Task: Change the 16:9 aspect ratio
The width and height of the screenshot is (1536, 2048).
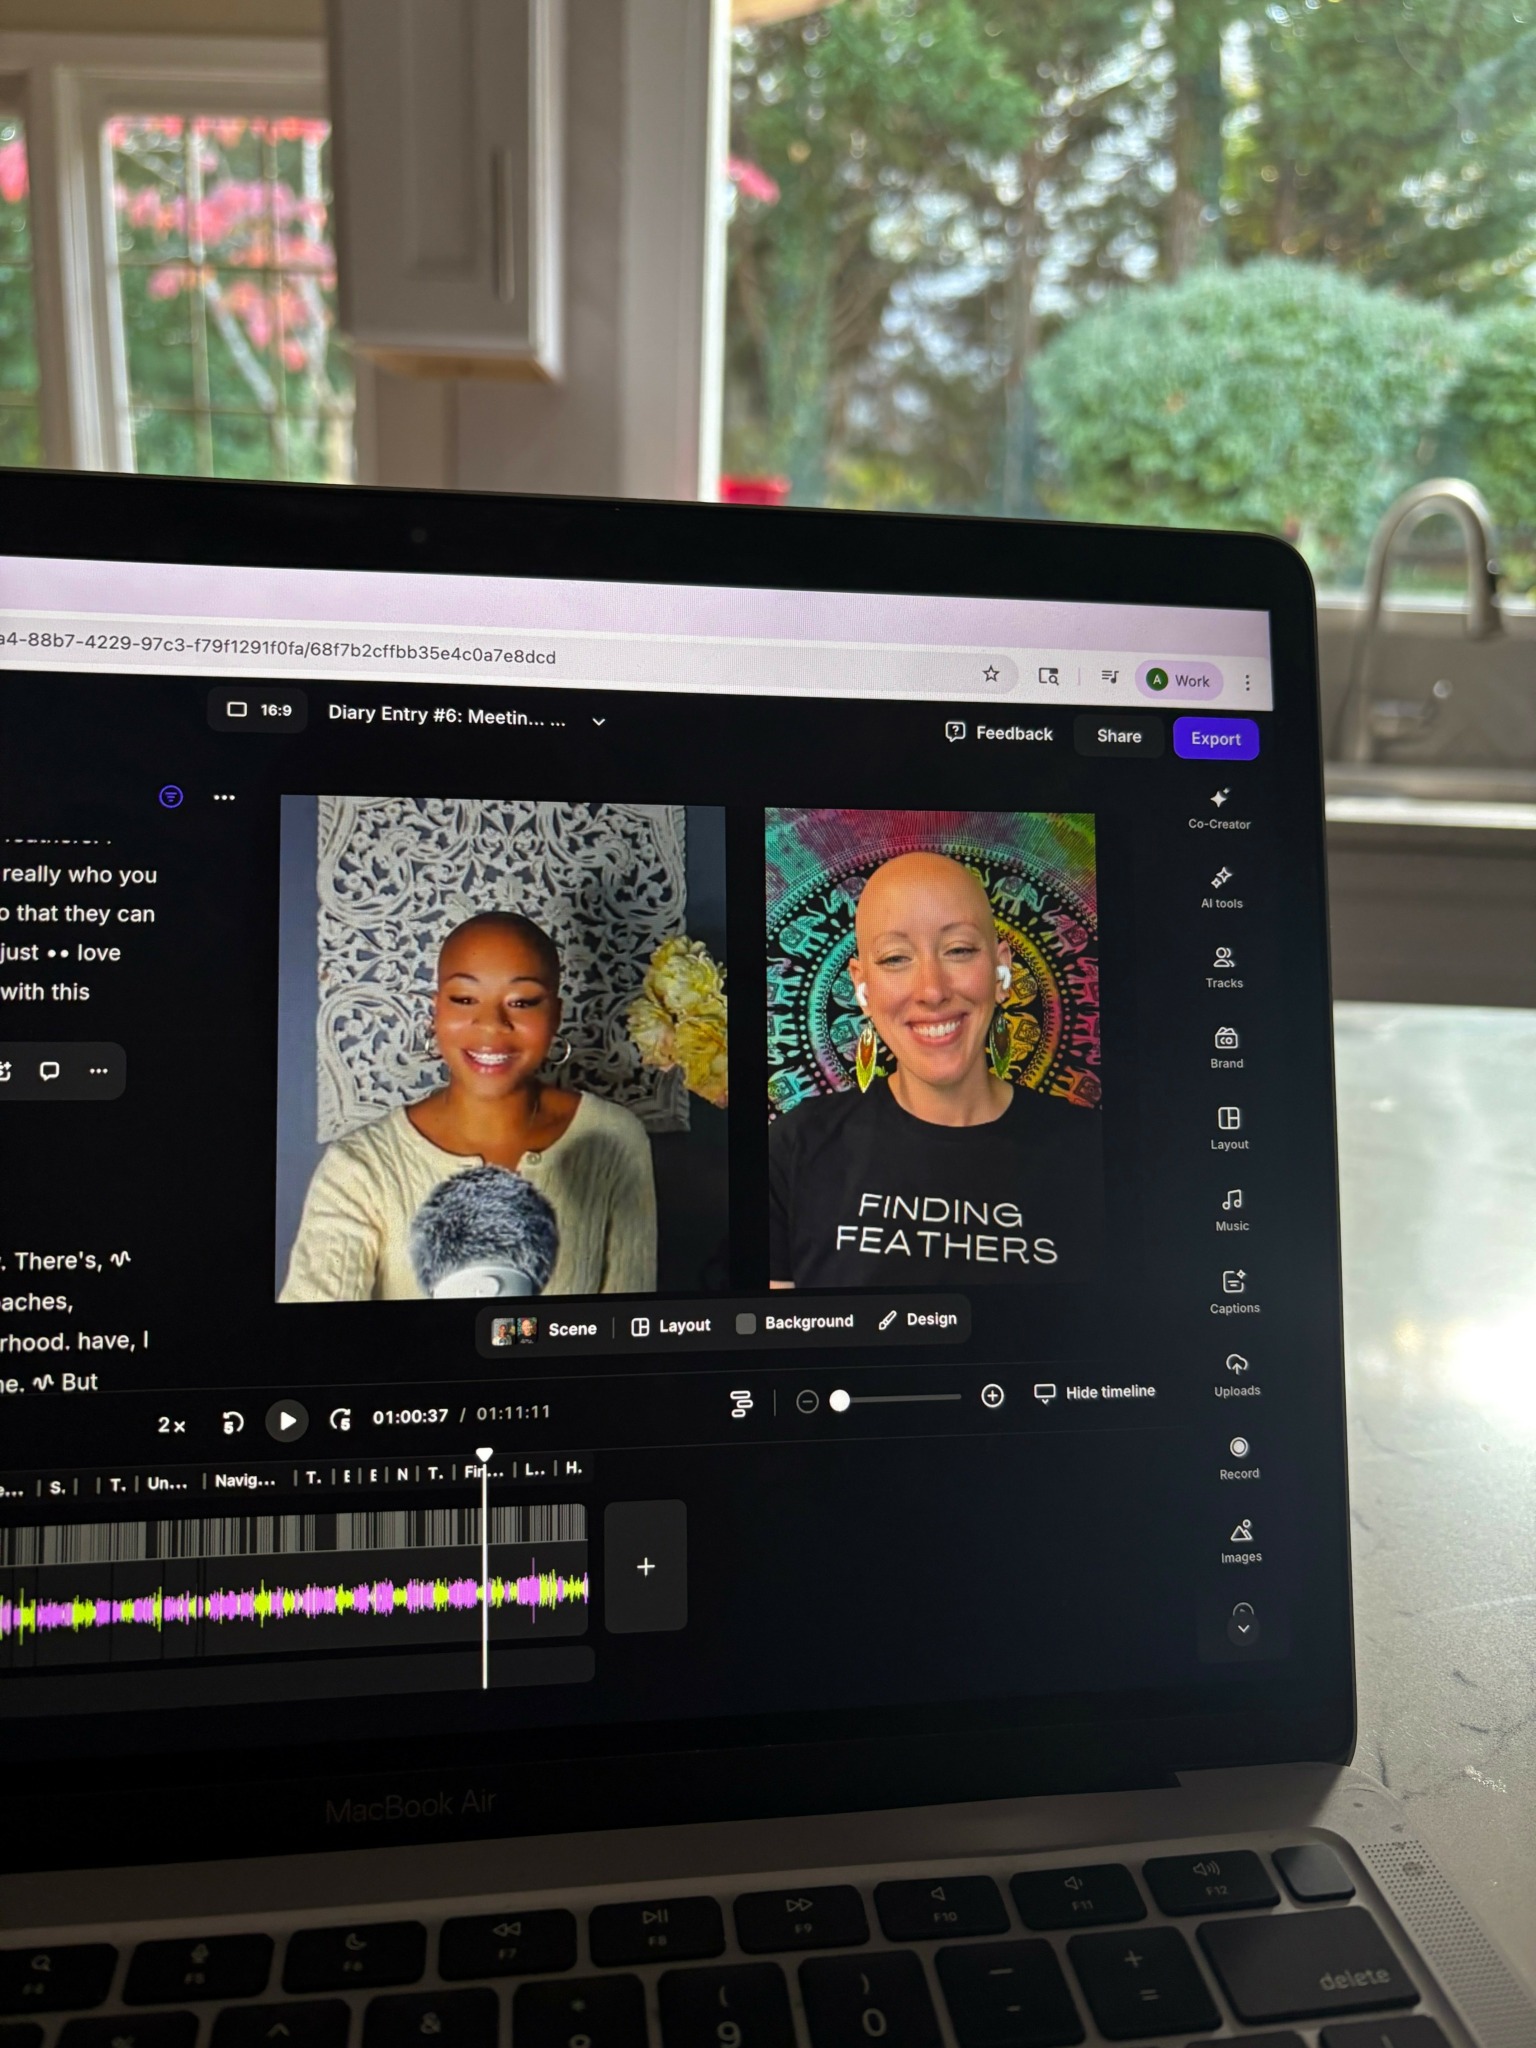Action: tap(259, 710)
